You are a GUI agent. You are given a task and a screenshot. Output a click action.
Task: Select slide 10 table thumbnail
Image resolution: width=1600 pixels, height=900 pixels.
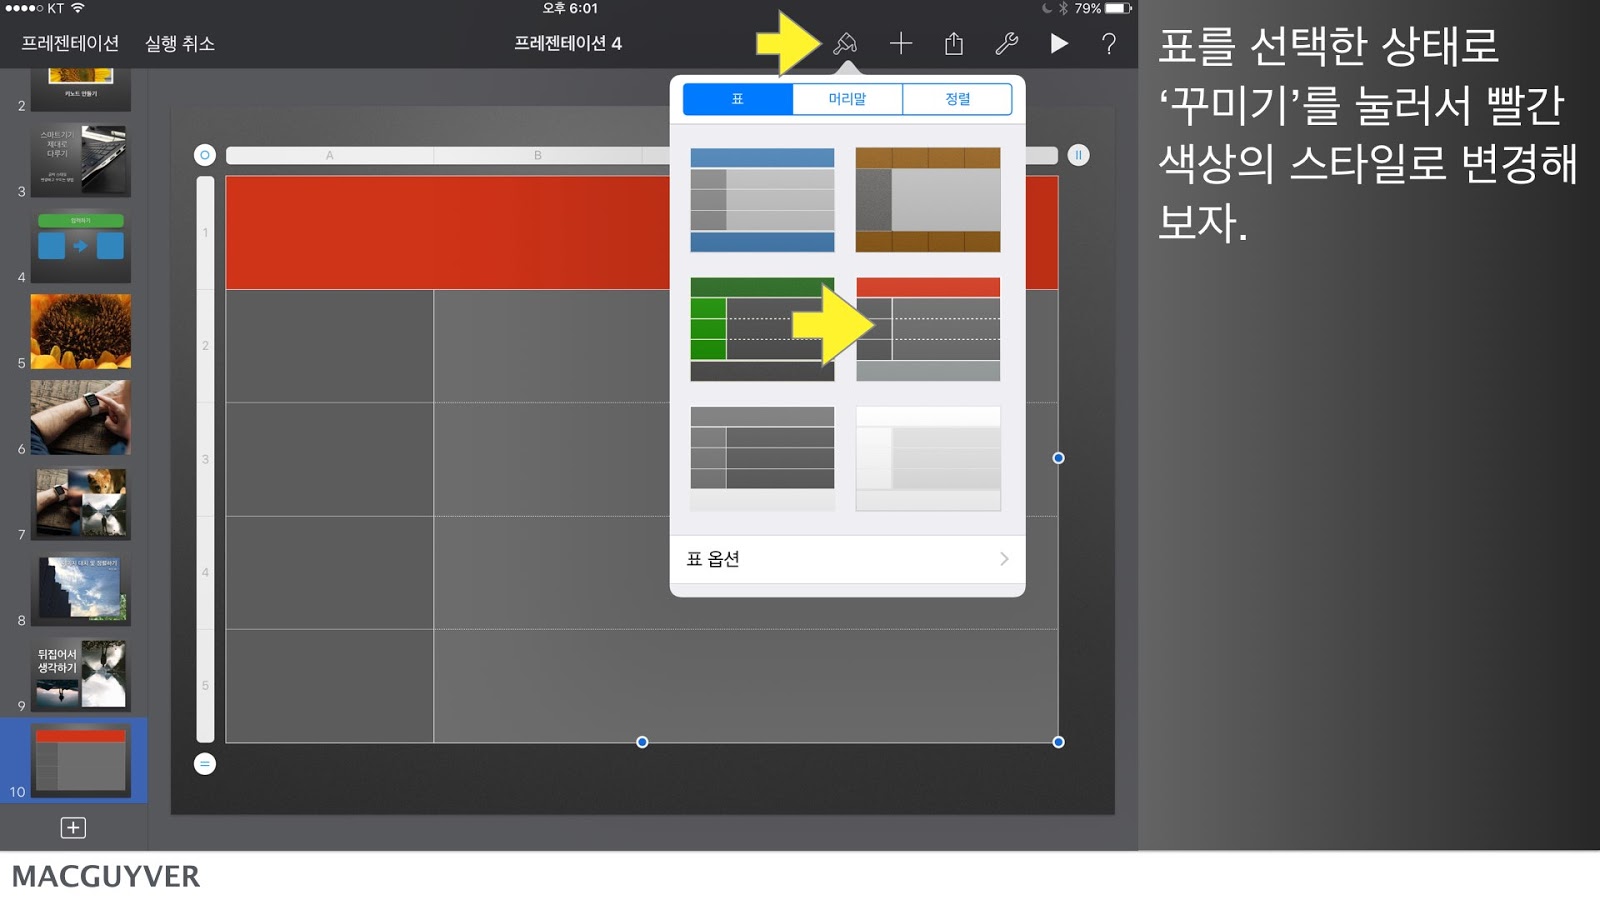coord(81,761)
